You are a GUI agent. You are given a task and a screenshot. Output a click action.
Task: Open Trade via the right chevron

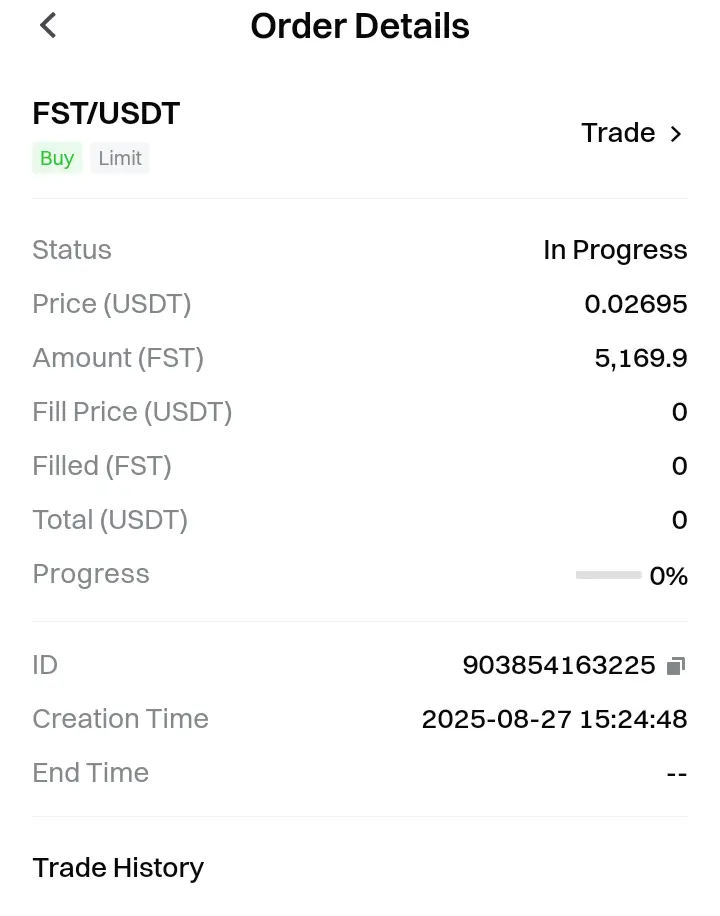pyautogui.click(x=676, y=134)
